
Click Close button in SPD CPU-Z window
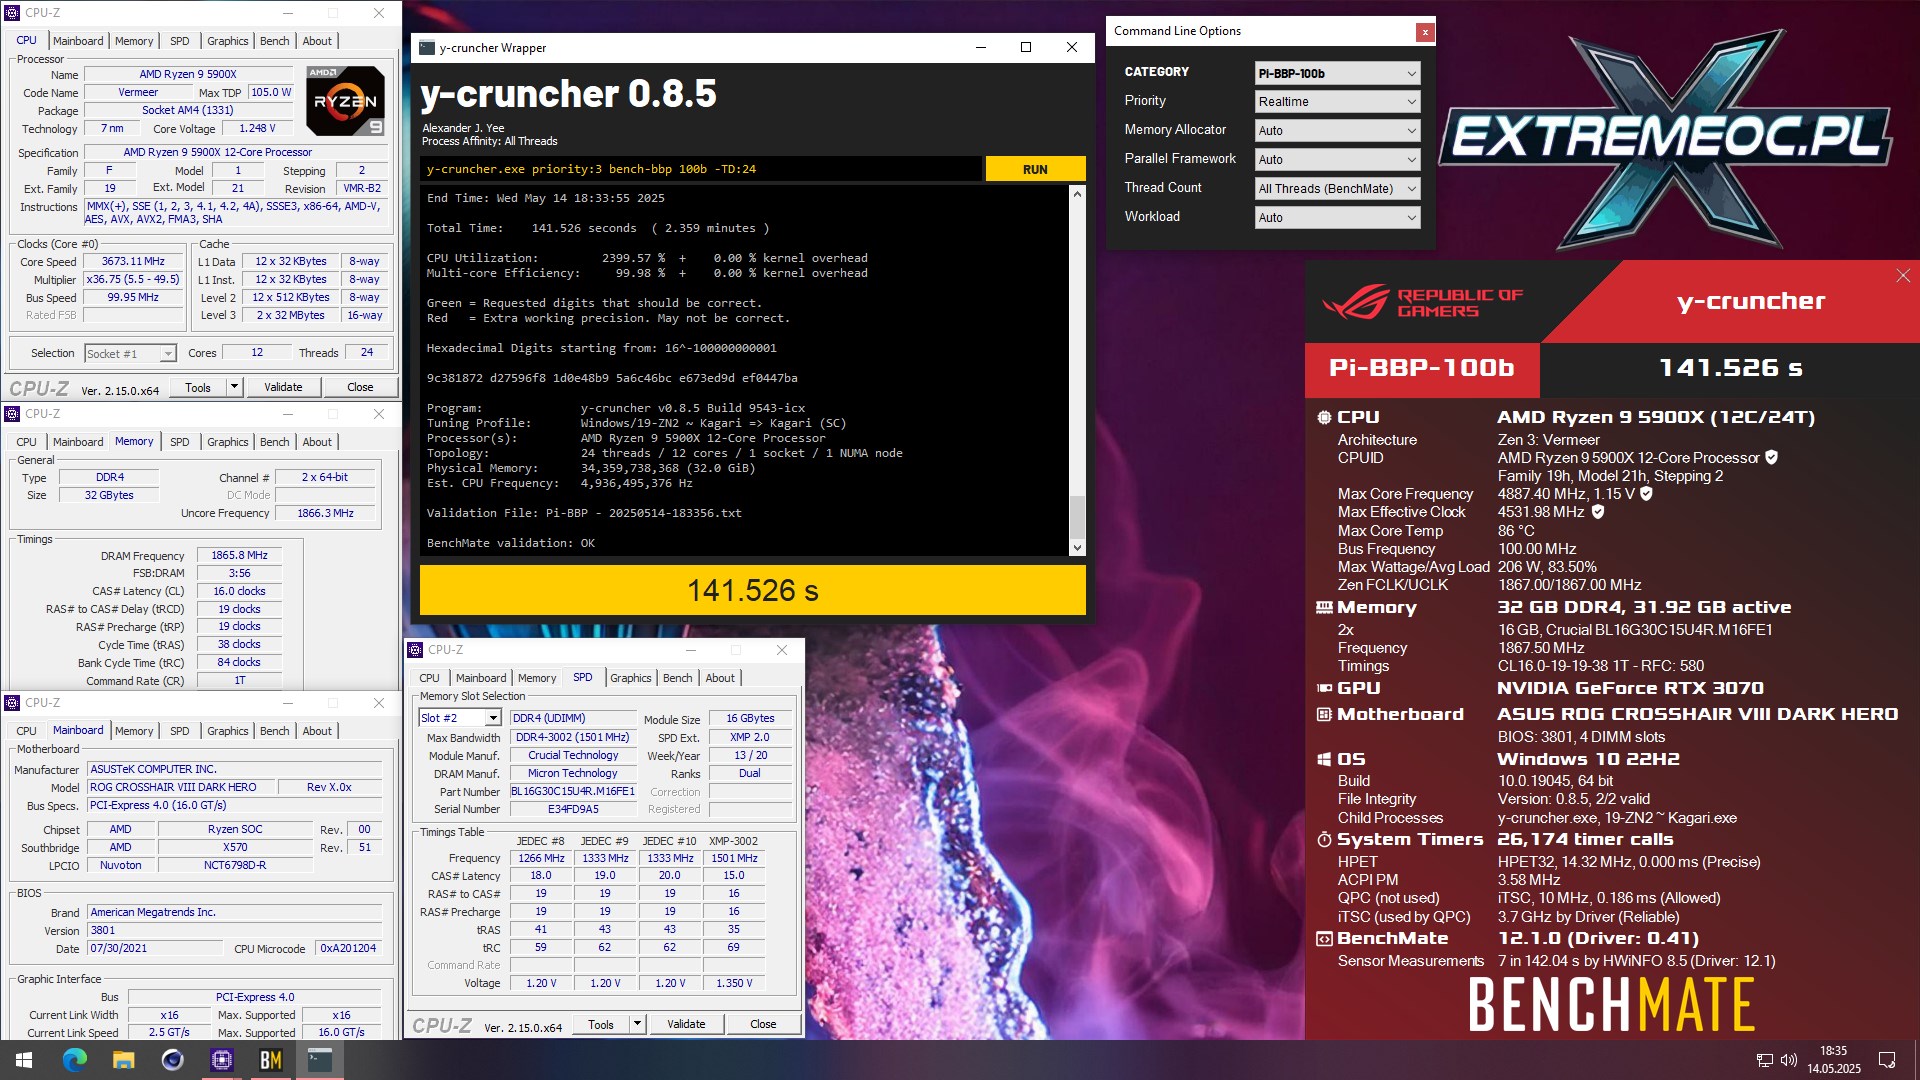tap(763, 1024)
